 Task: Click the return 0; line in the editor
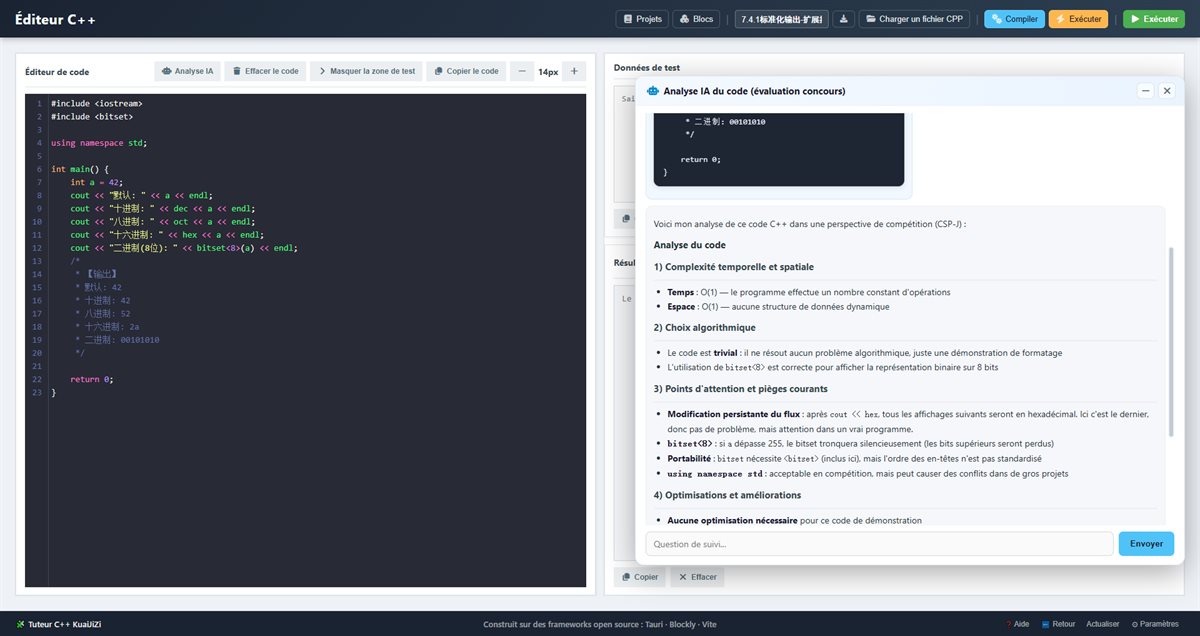91,379
